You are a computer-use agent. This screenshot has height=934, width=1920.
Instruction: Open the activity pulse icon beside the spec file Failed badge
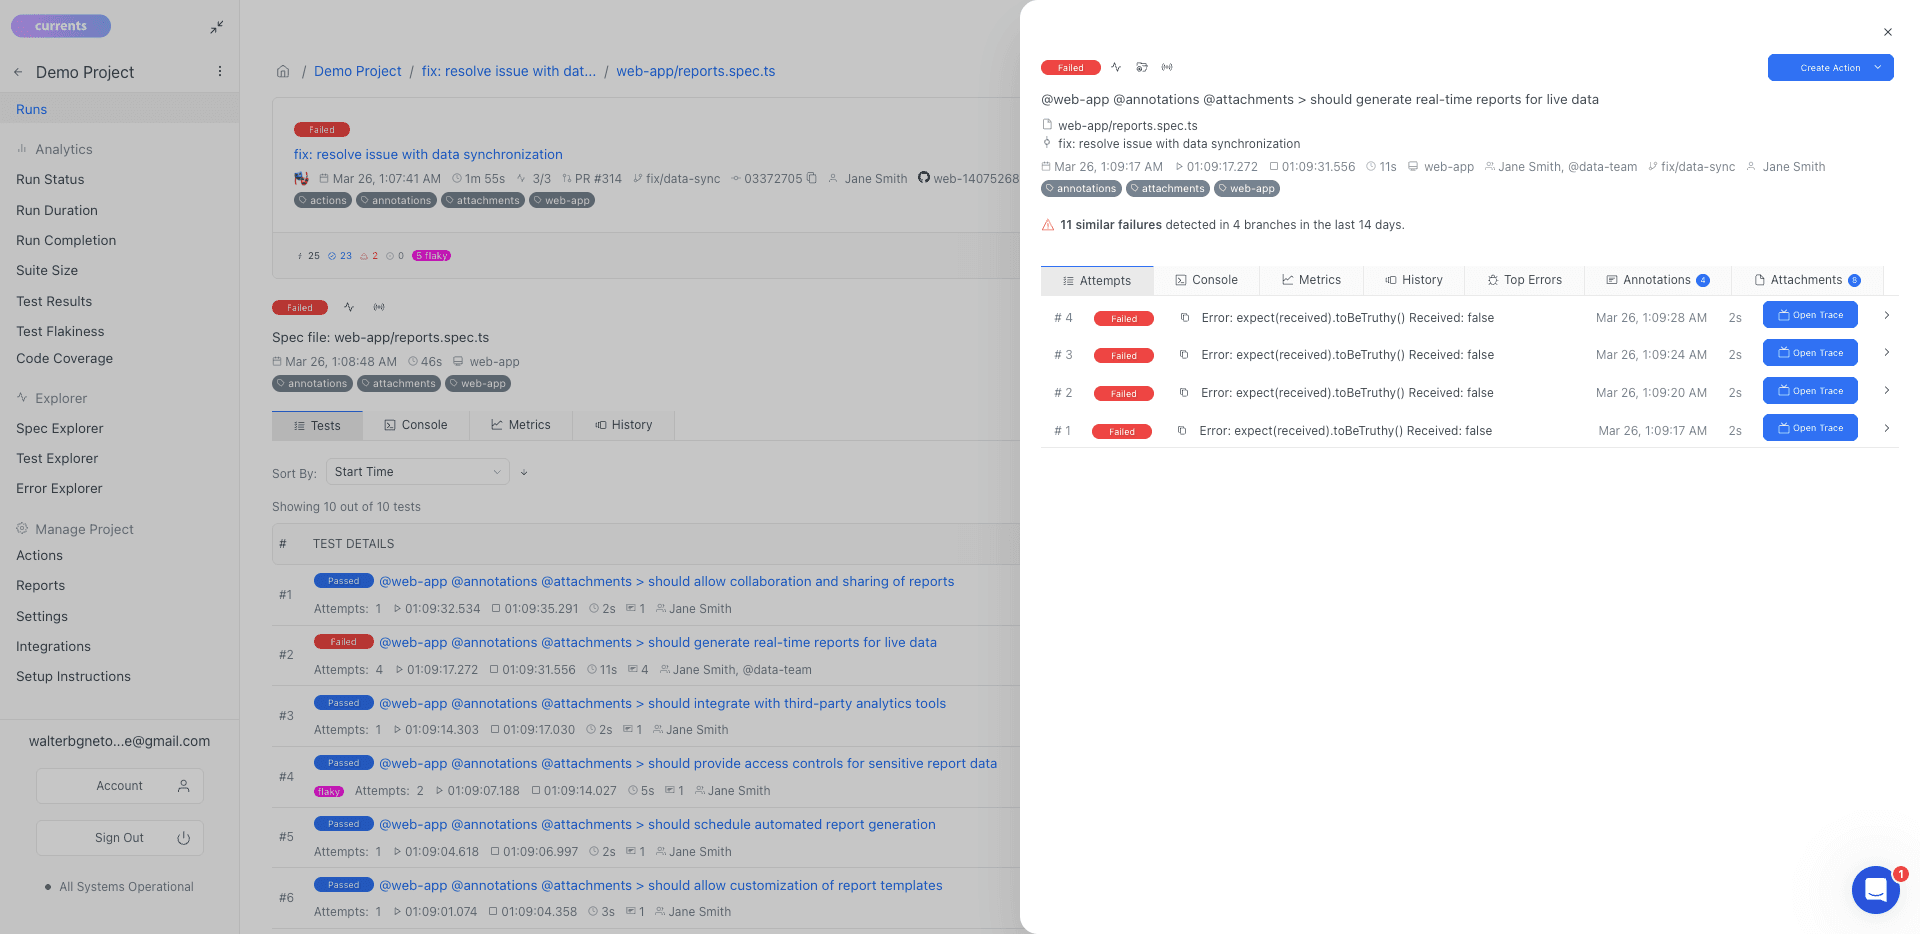(x=349, y=307)
